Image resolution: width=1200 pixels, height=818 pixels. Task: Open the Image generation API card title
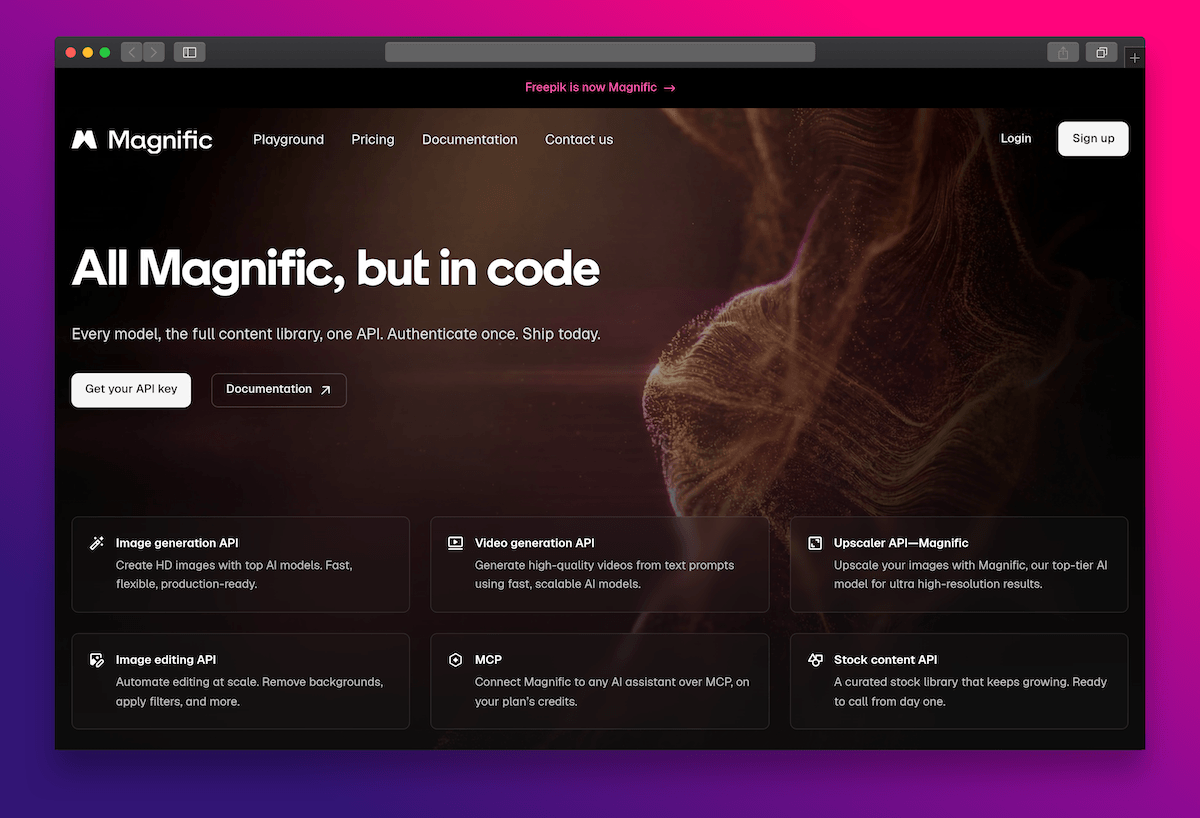click(x=177, y=543)
